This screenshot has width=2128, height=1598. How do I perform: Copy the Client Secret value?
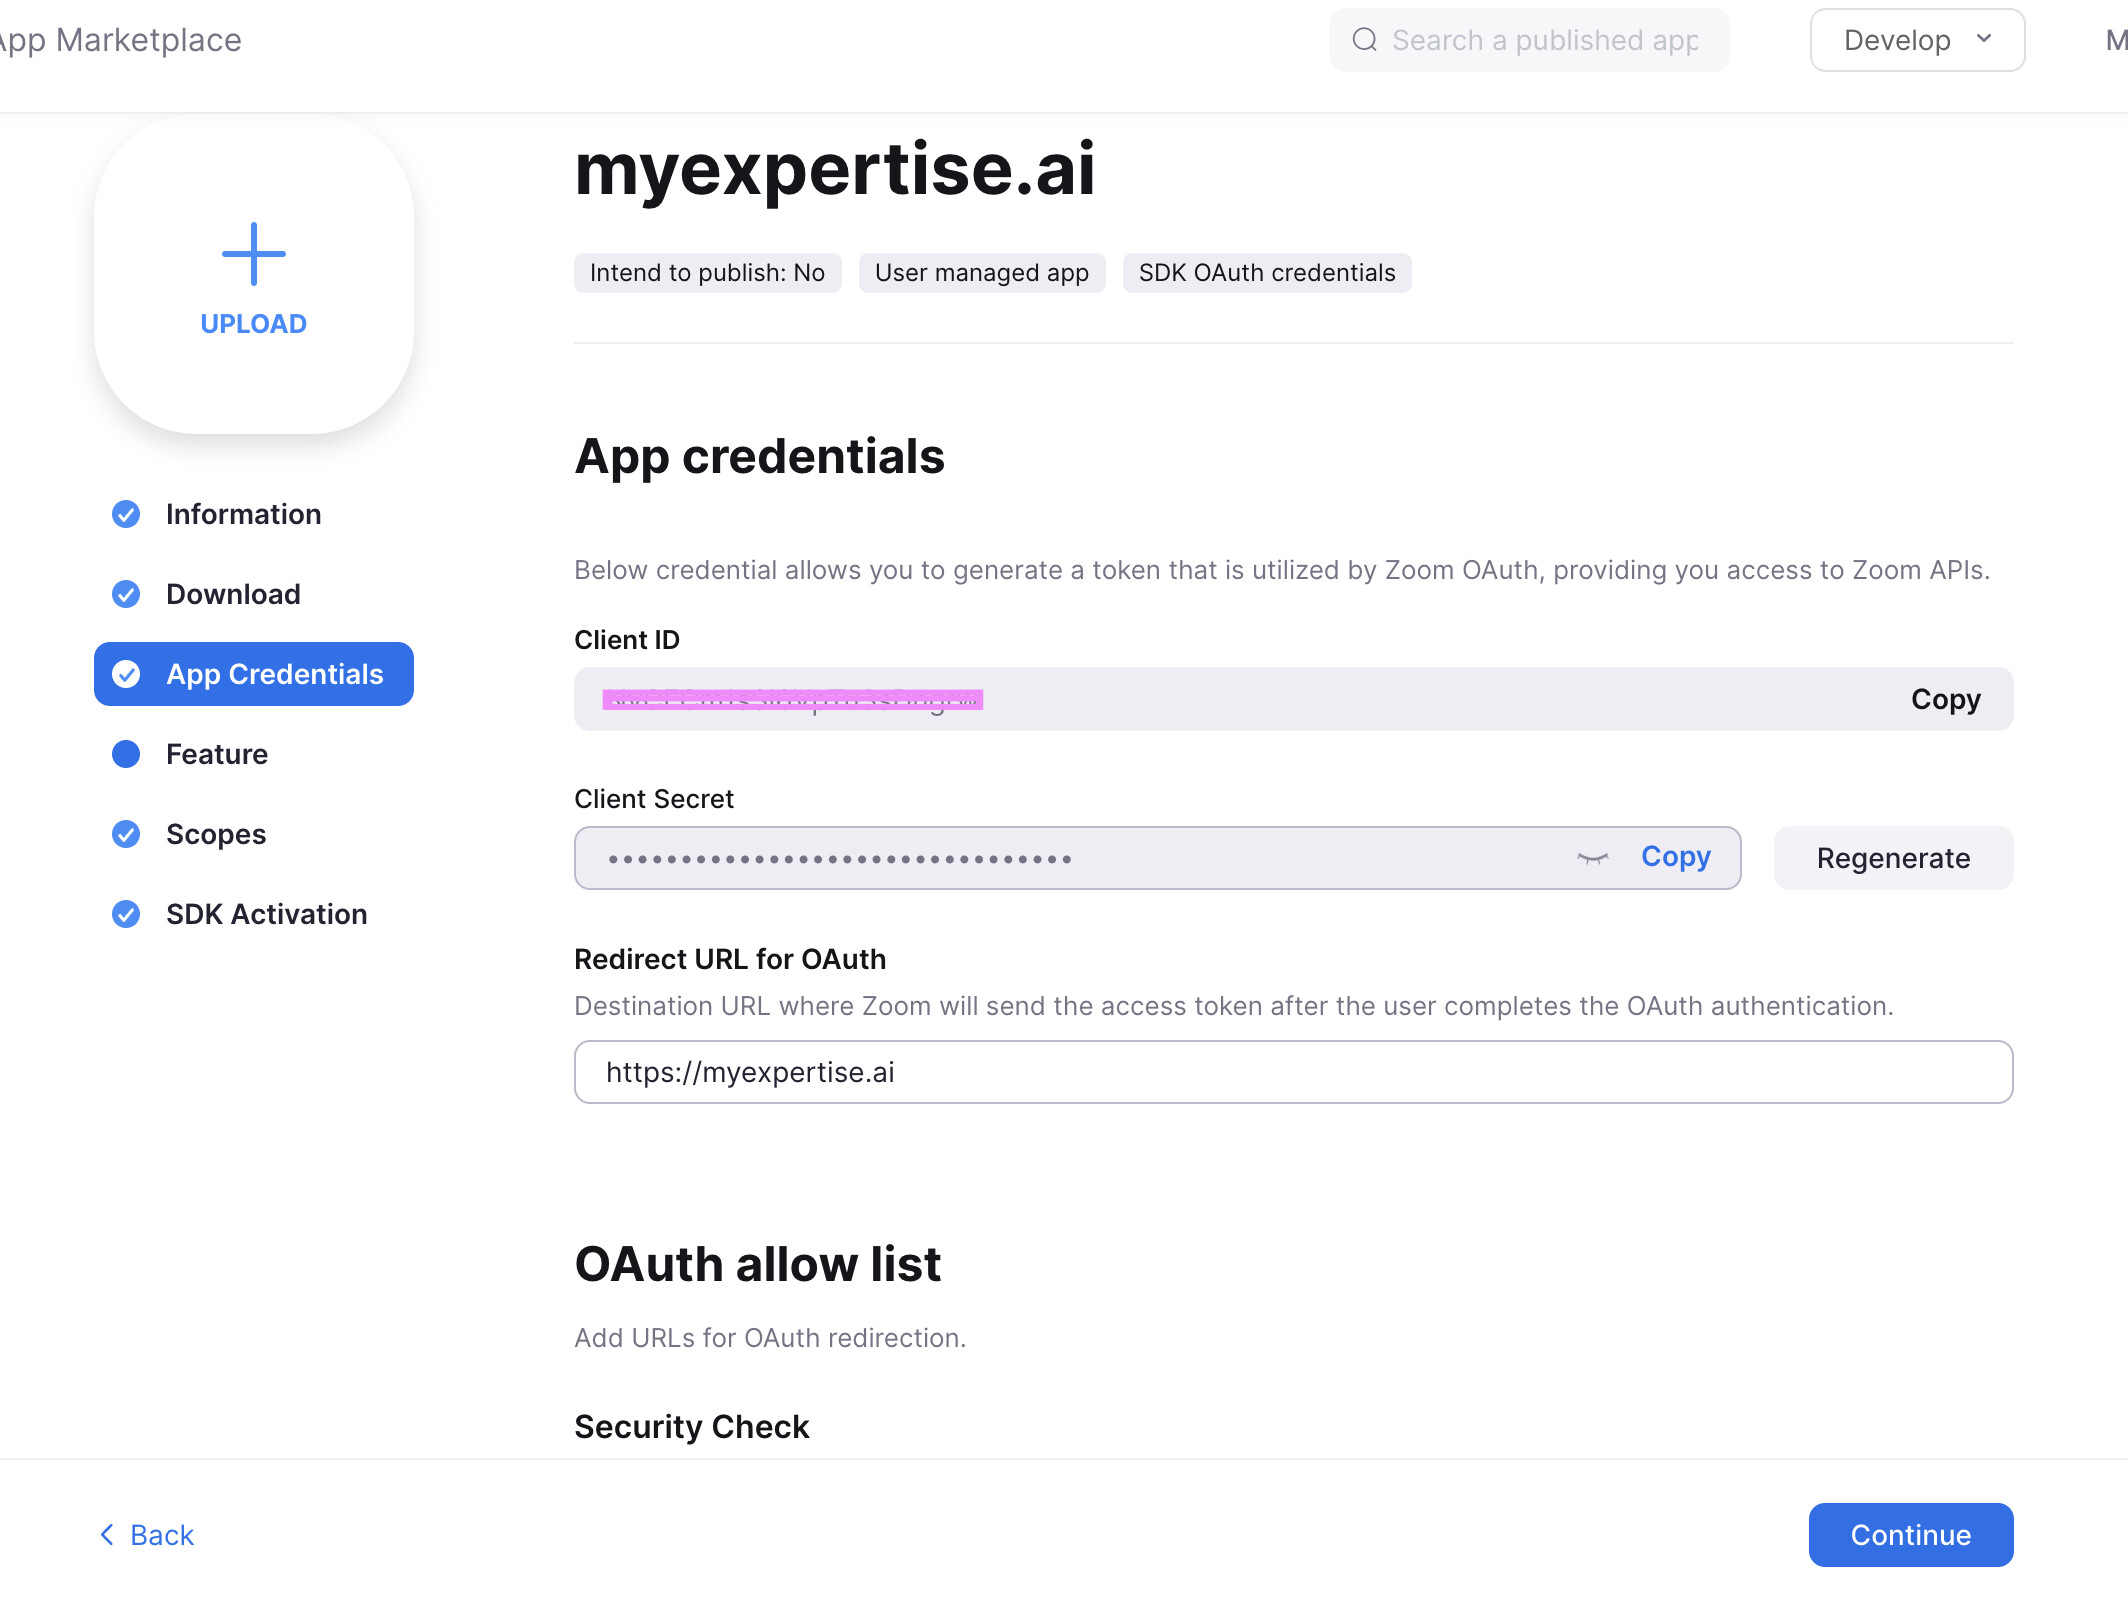pyautogui.click(x=1676, y=857)
